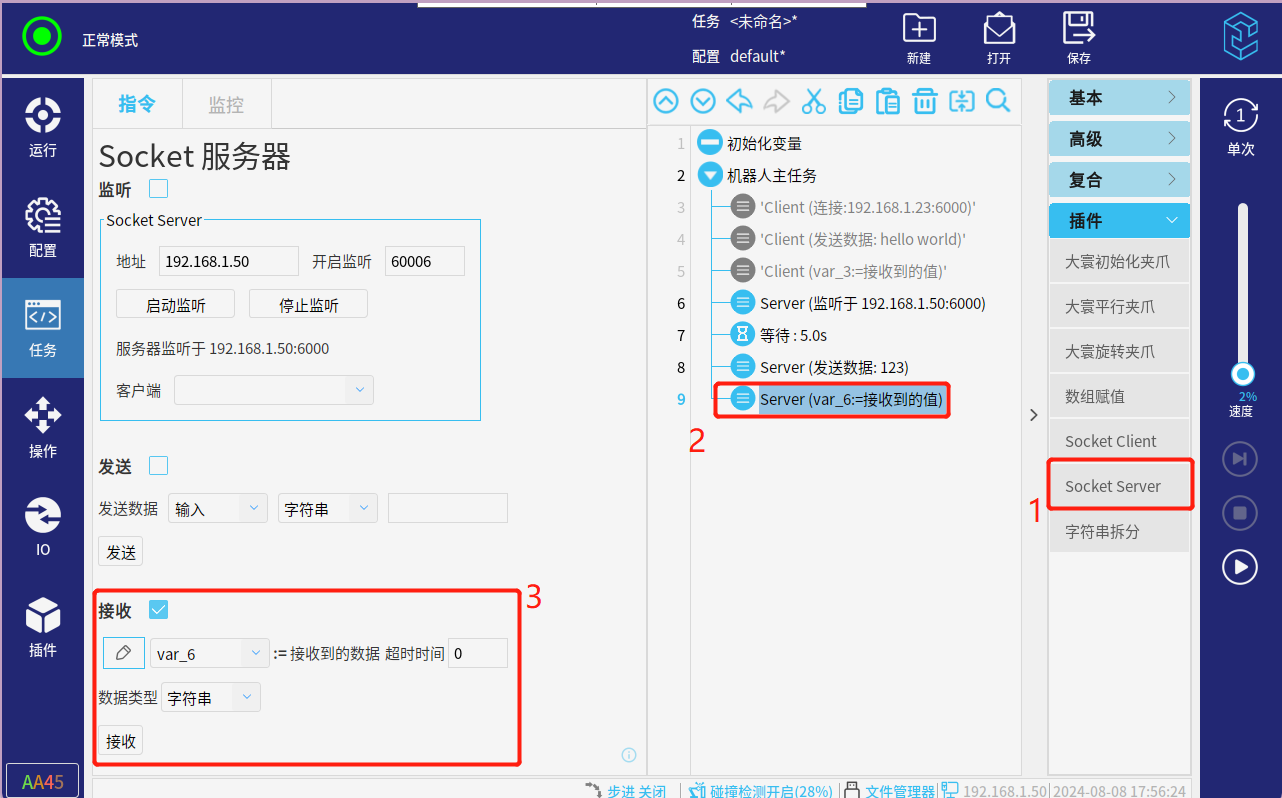
Task: Uncheck the 接收 checkbox
Action: 158,609
